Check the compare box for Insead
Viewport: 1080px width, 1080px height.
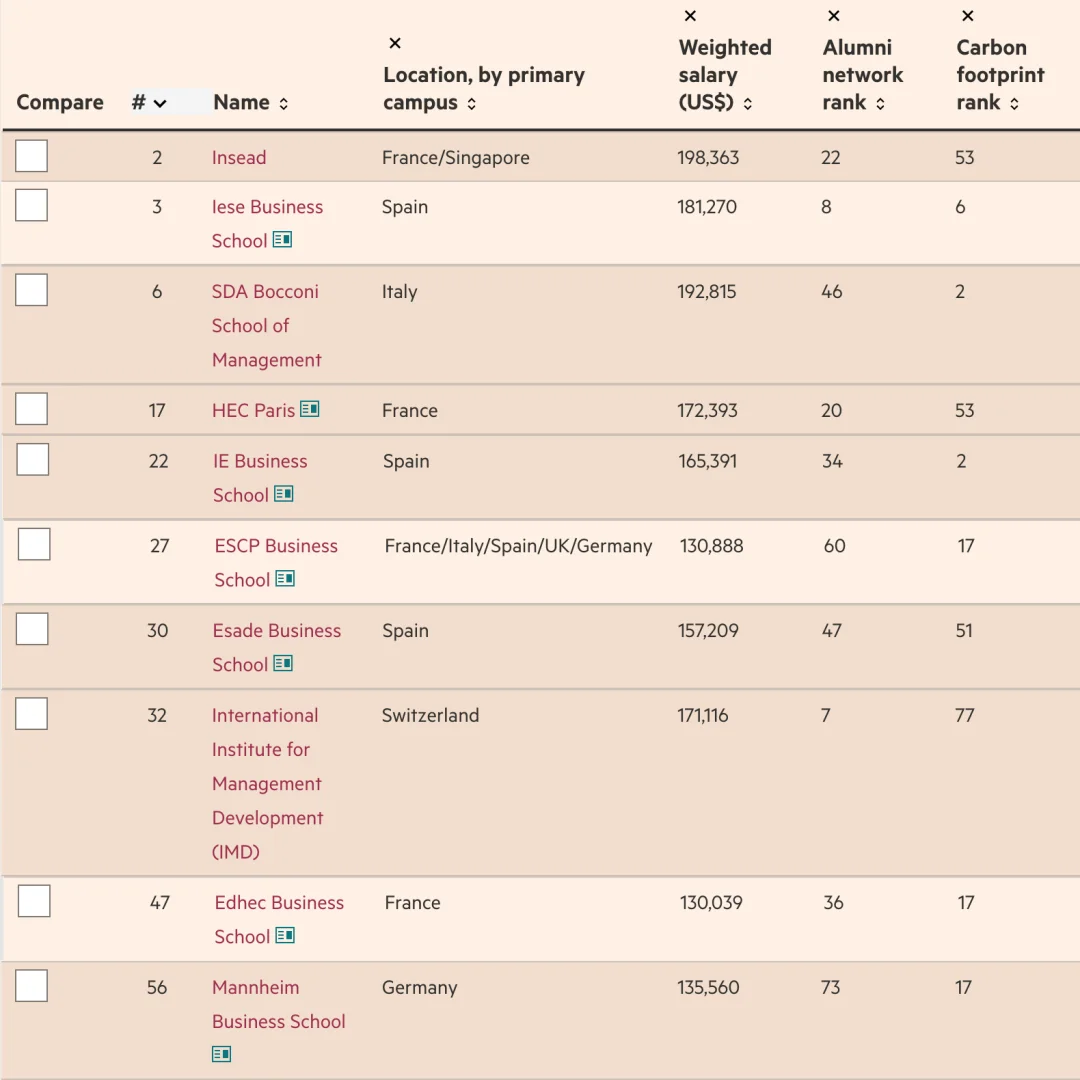coord(32,156)
